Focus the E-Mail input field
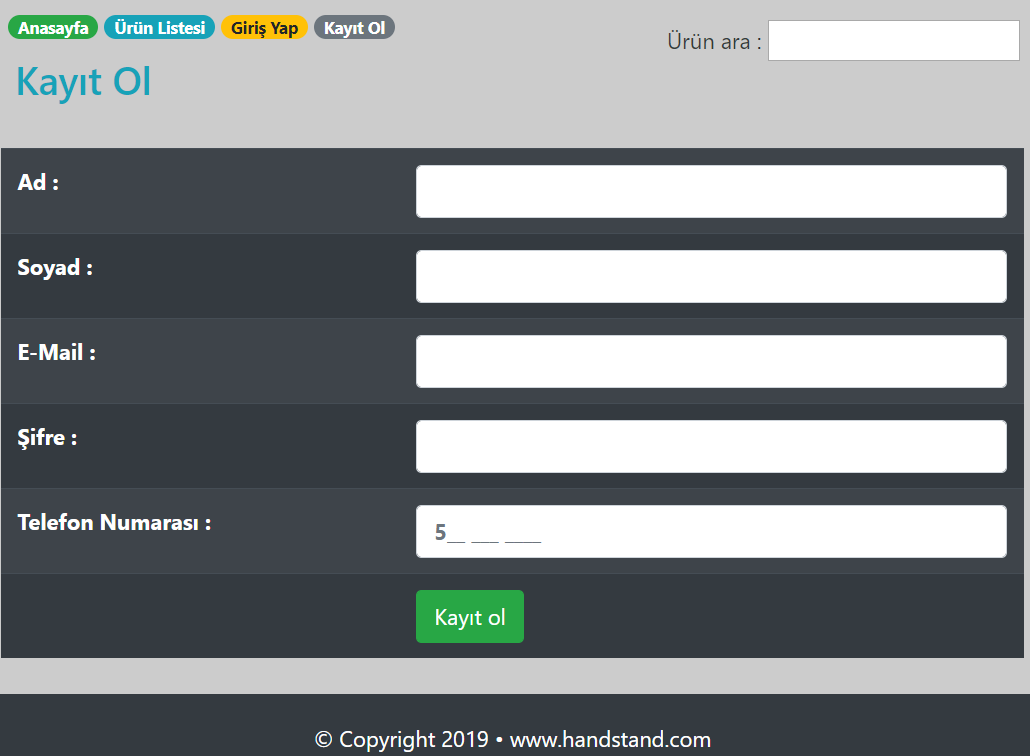1030x756 pixels. pyautogui.click(x=711, y=361)
